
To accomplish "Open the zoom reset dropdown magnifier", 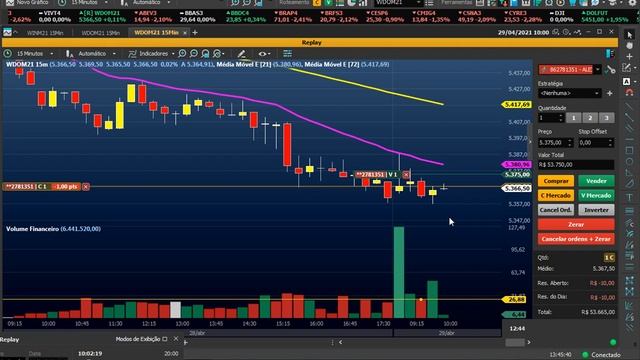I will (218, 53).
